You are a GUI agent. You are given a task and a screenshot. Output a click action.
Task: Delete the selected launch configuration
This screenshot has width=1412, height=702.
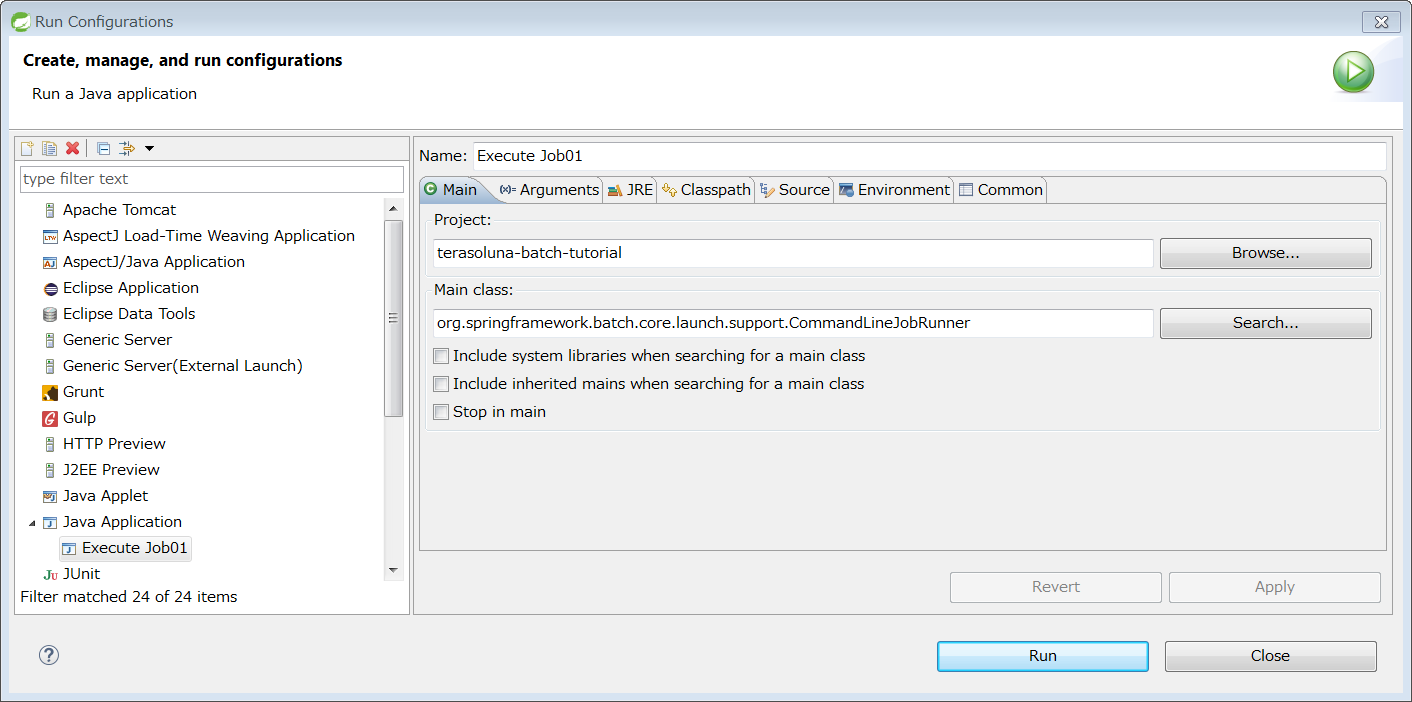click(x=72, y=148)
